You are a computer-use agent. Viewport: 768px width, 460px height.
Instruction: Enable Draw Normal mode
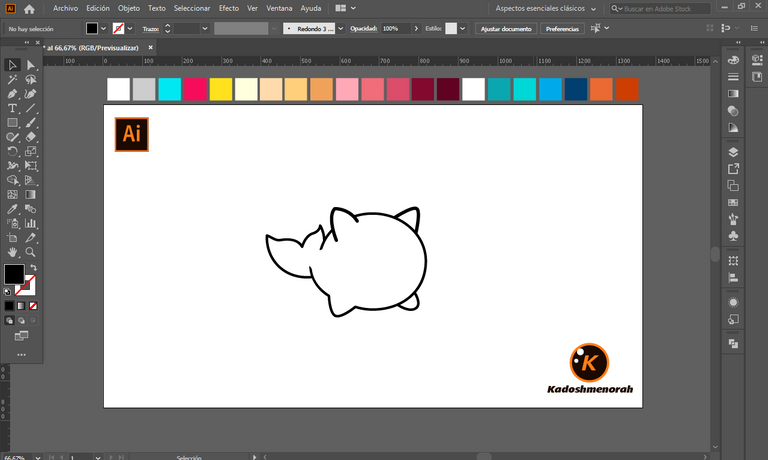click(9, 320)
